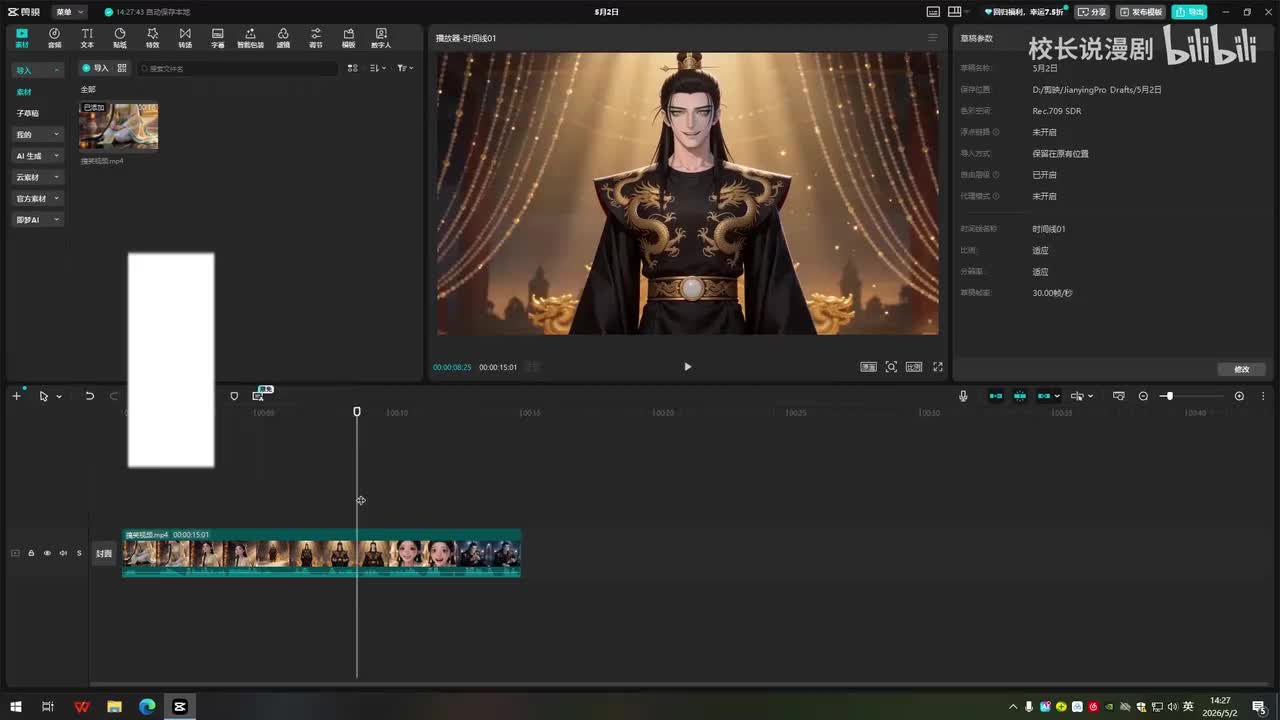Focus the file name search field
This screenshot has width=1280, height=720.
click(238, 68)
